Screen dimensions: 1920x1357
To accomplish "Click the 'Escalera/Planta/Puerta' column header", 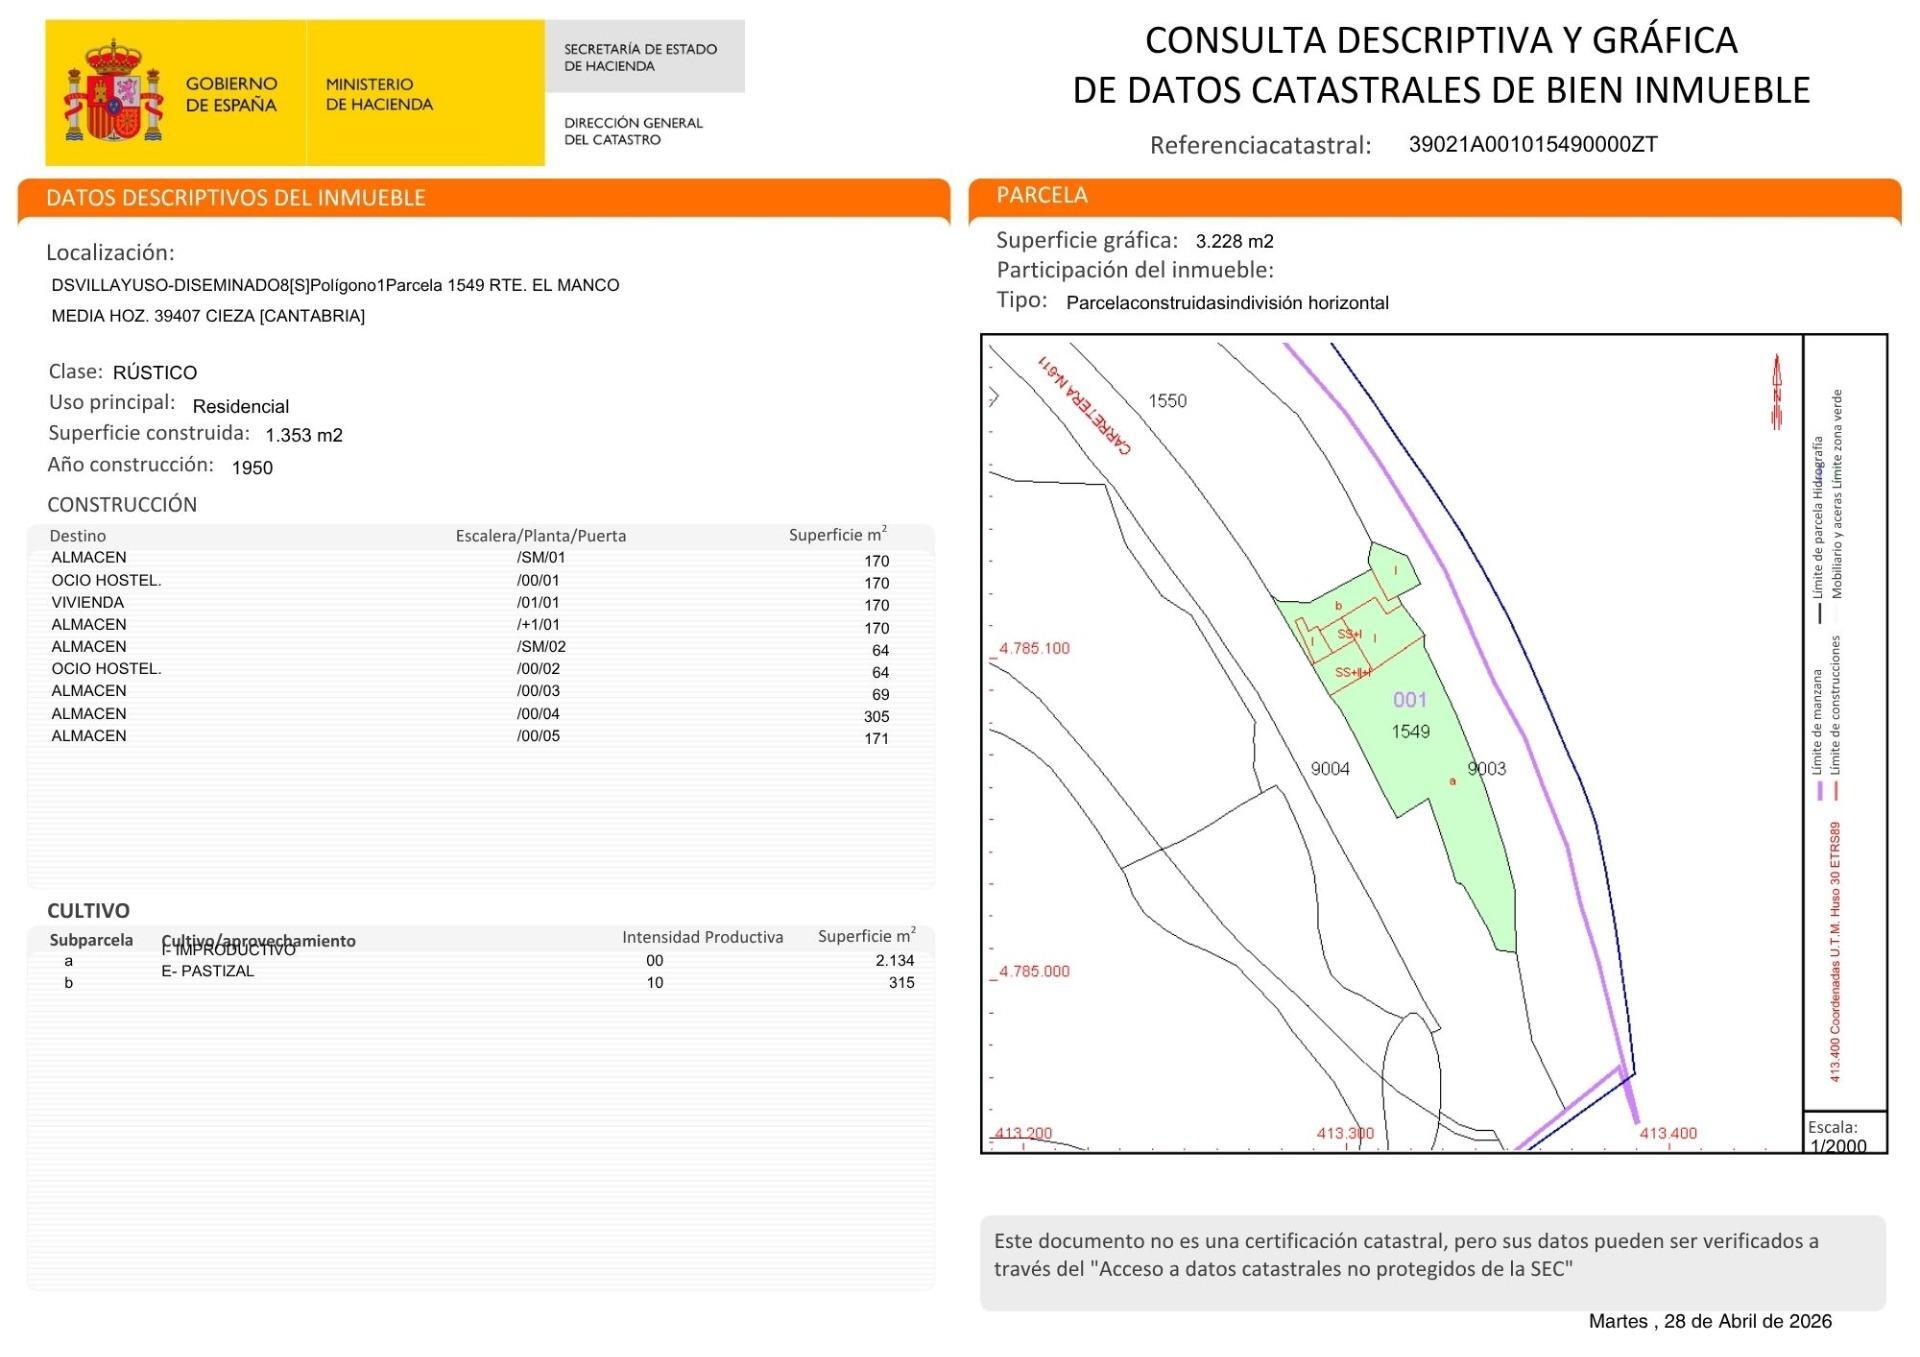I will point(541,536).
